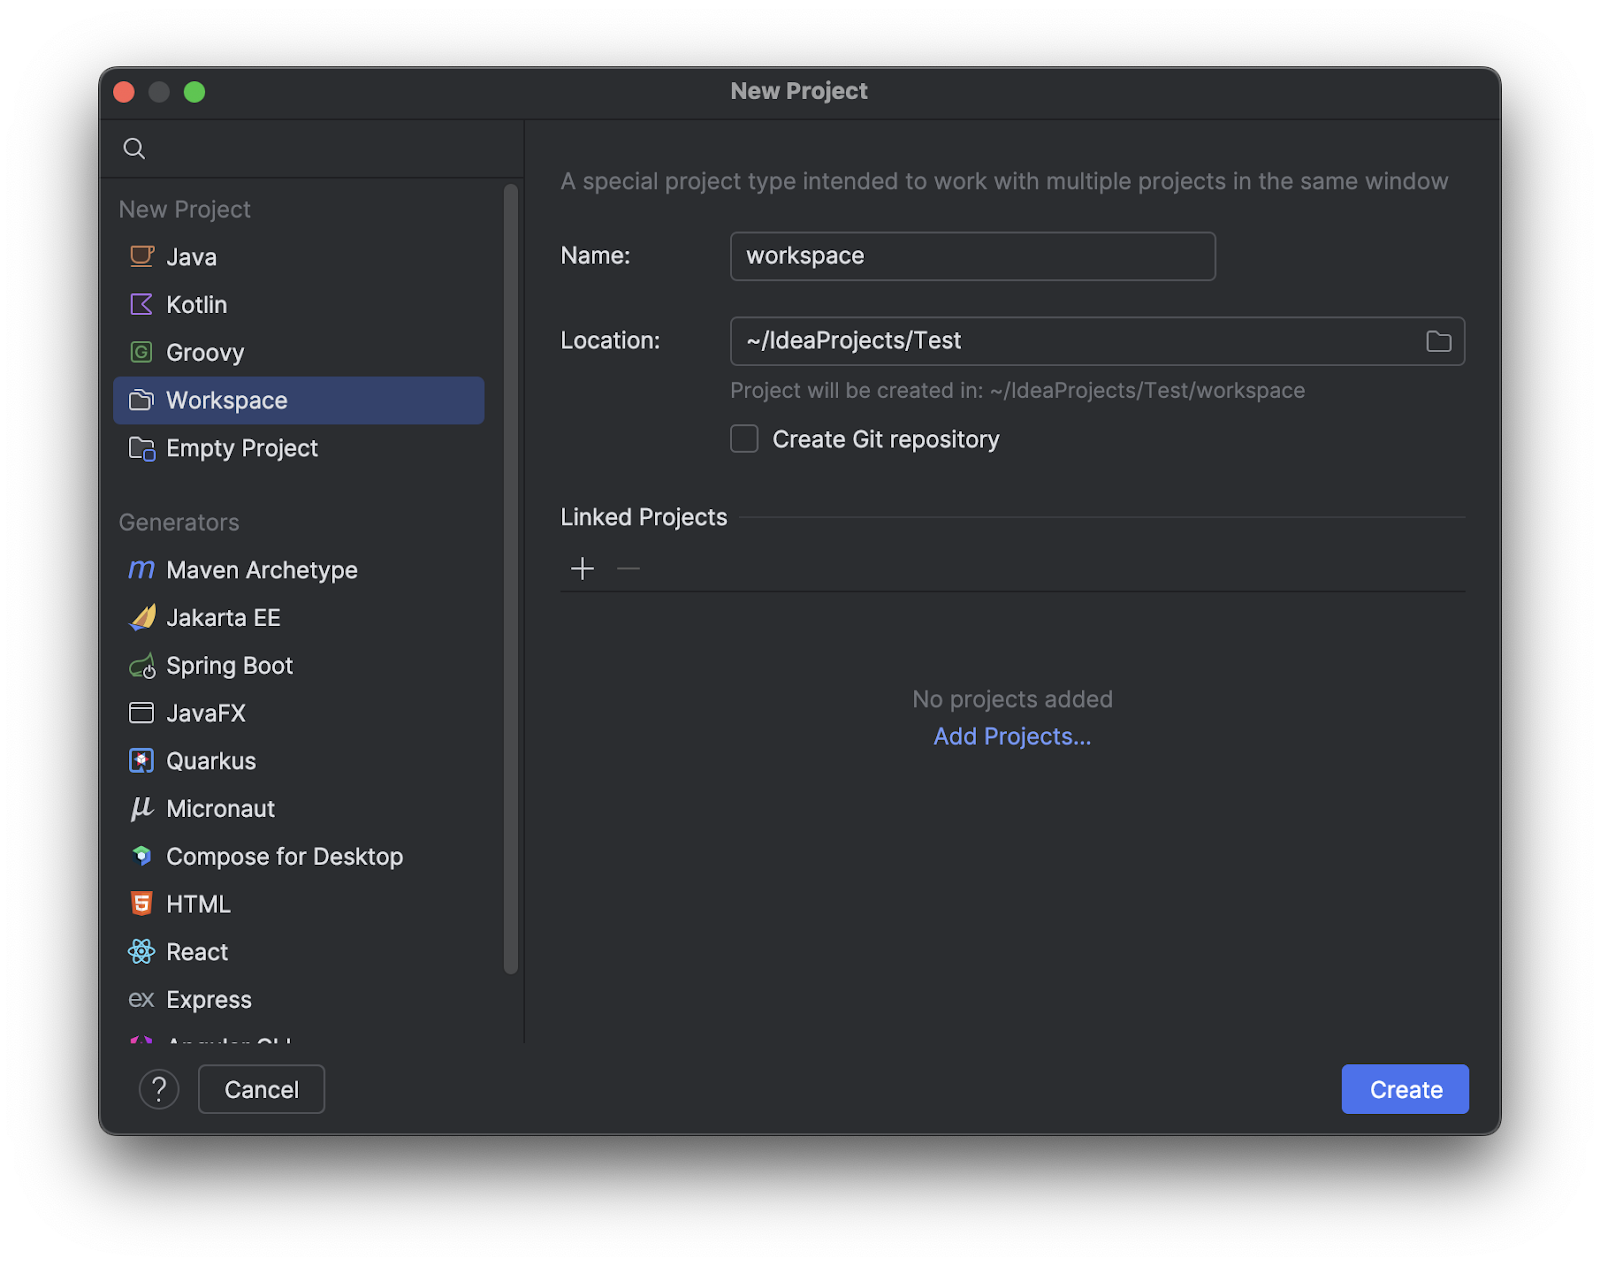
Task: Click the New Project window title
Action: click(799, 91)
